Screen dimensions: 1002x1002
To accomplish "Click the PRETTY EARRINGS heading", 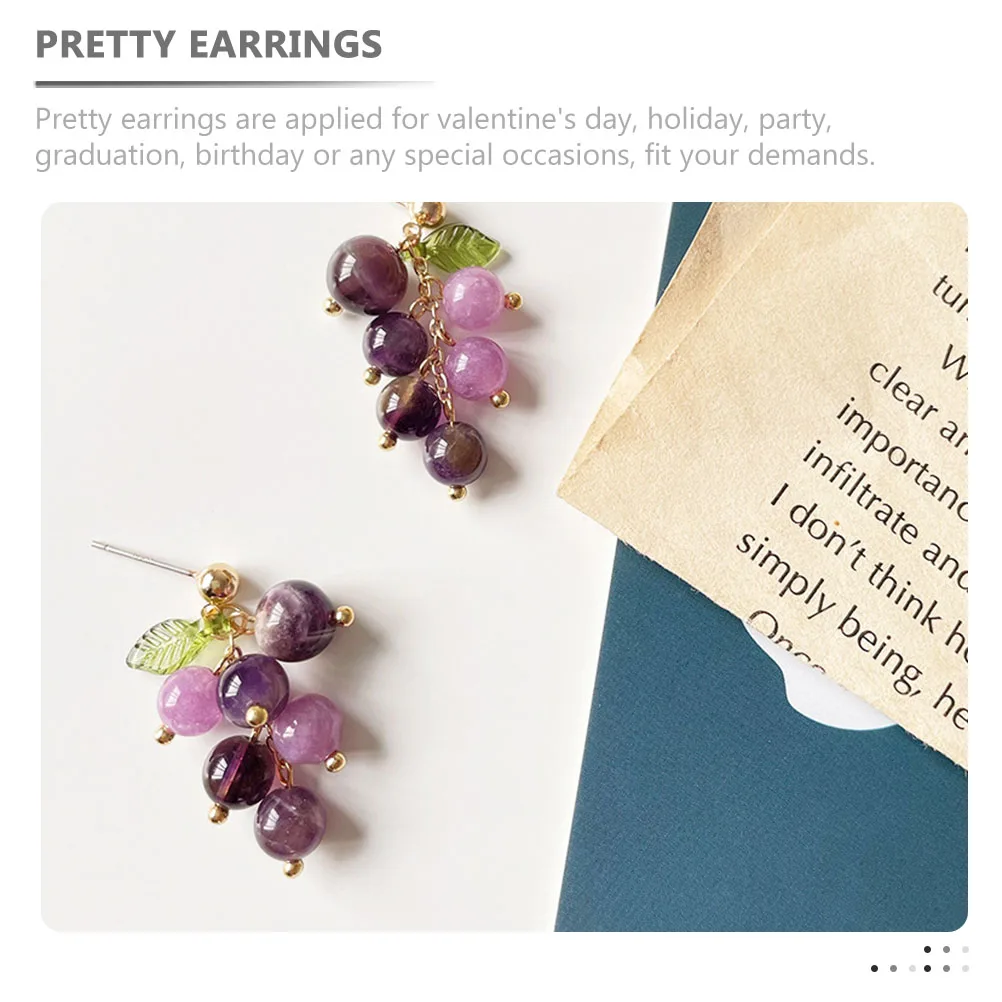I will [x=208, y=44].
